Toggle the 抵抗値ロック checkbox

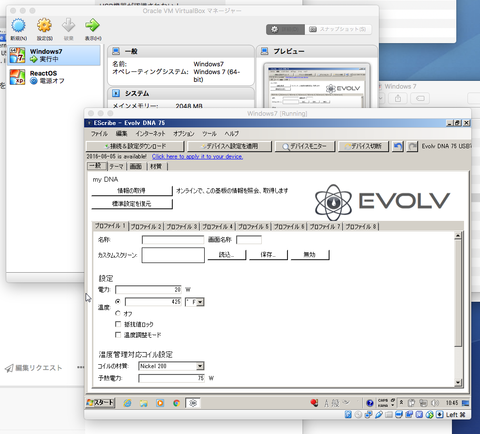pos(118,324)
